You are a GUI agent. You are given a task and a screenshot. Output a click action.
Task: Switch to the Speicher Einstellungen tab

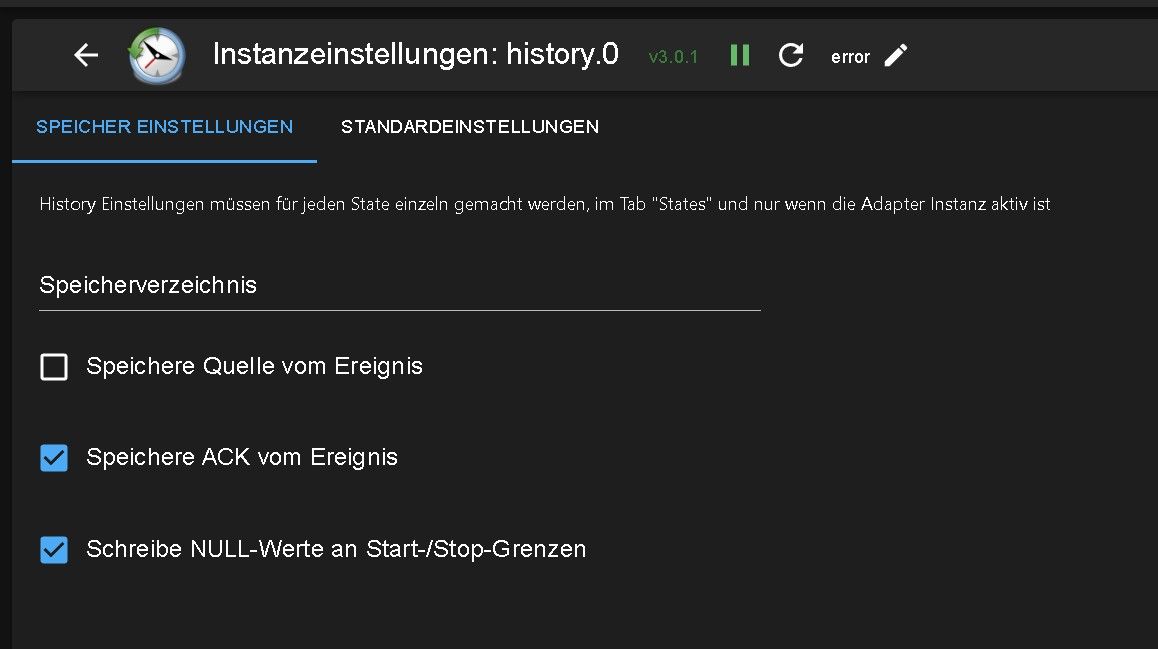(x=164, y=127)
